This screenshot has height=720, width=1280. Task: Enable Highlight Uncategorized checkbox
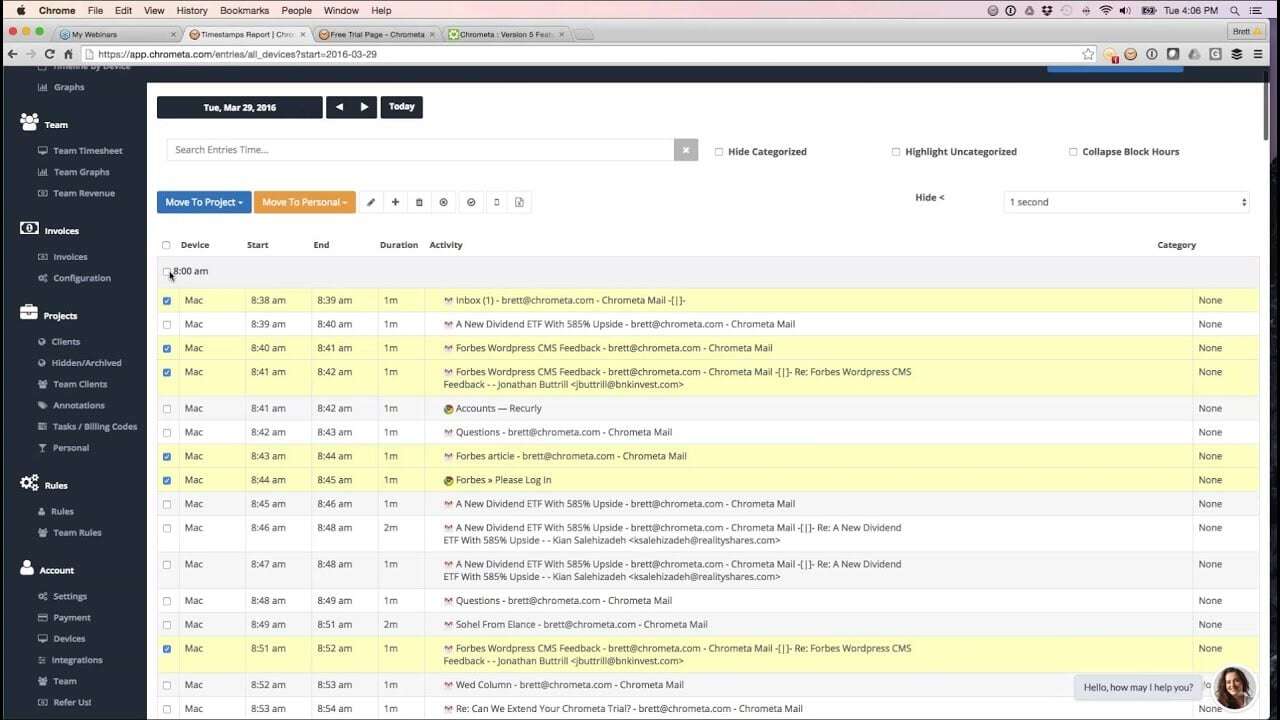(x=896, y=152)
